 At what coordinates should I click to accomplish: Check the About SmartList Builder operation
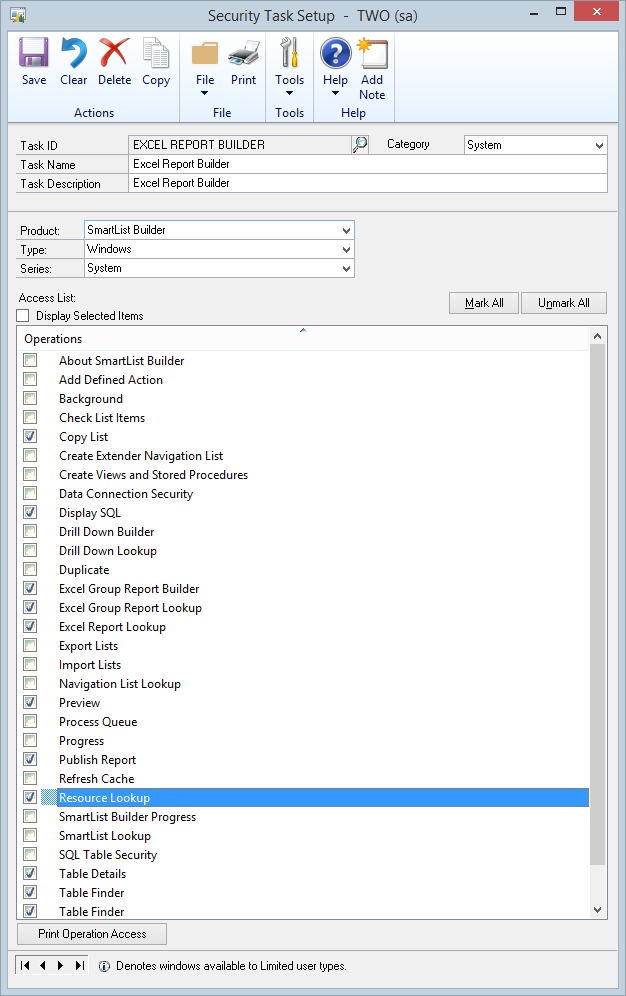[x=30, y=360]
